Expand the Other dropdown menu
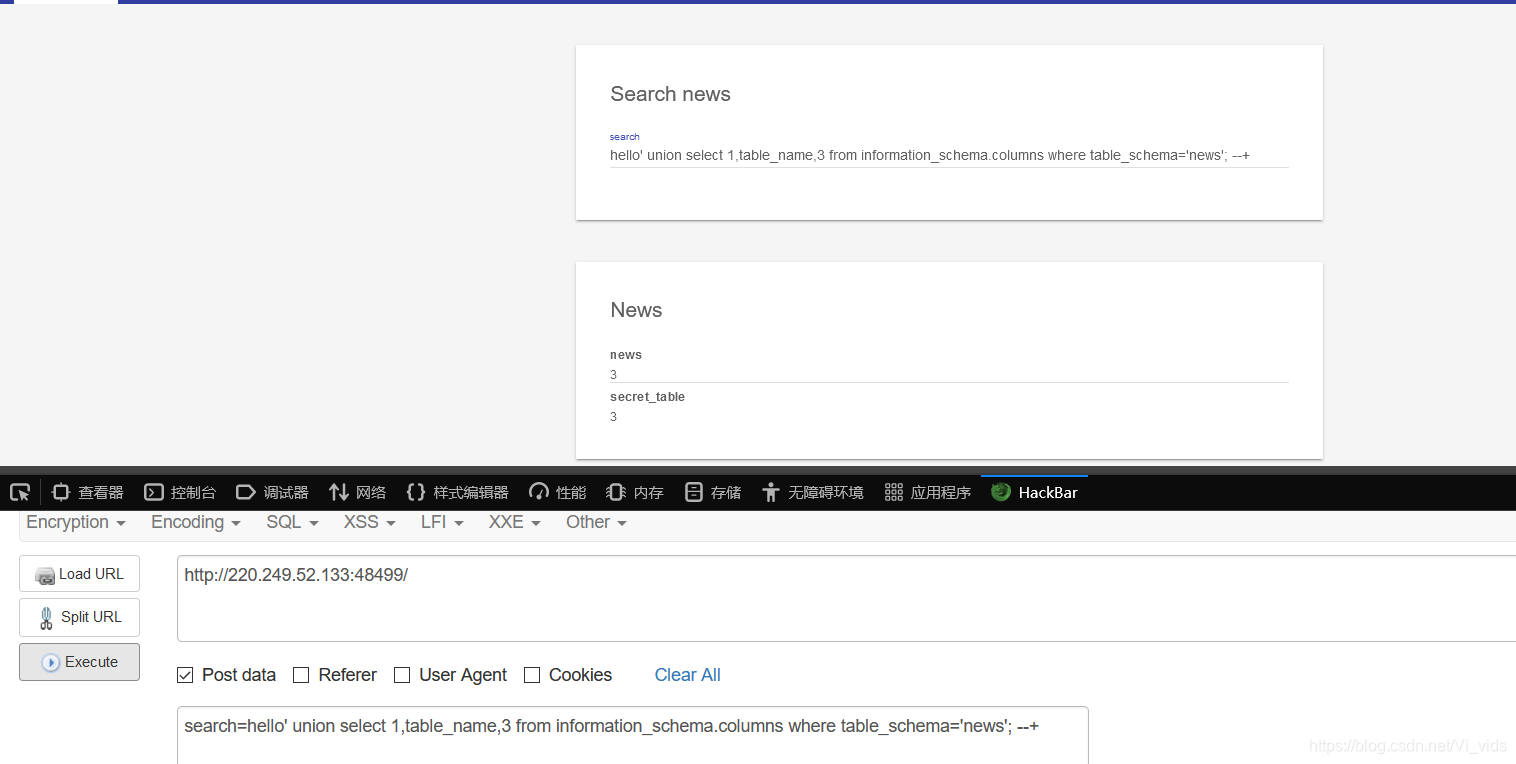 tap(596, 522)
